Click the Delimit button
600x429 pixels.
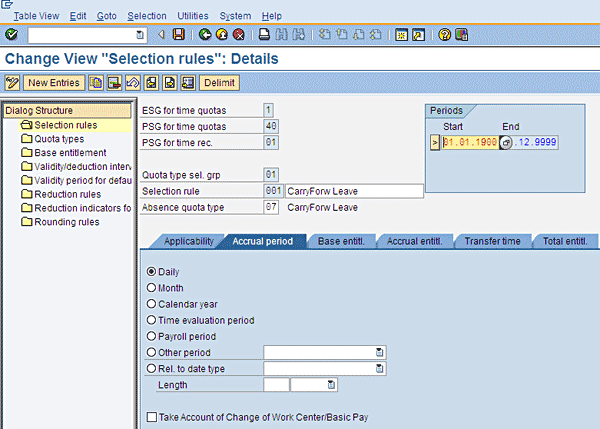pyautogui.click(x=219, y=83)
